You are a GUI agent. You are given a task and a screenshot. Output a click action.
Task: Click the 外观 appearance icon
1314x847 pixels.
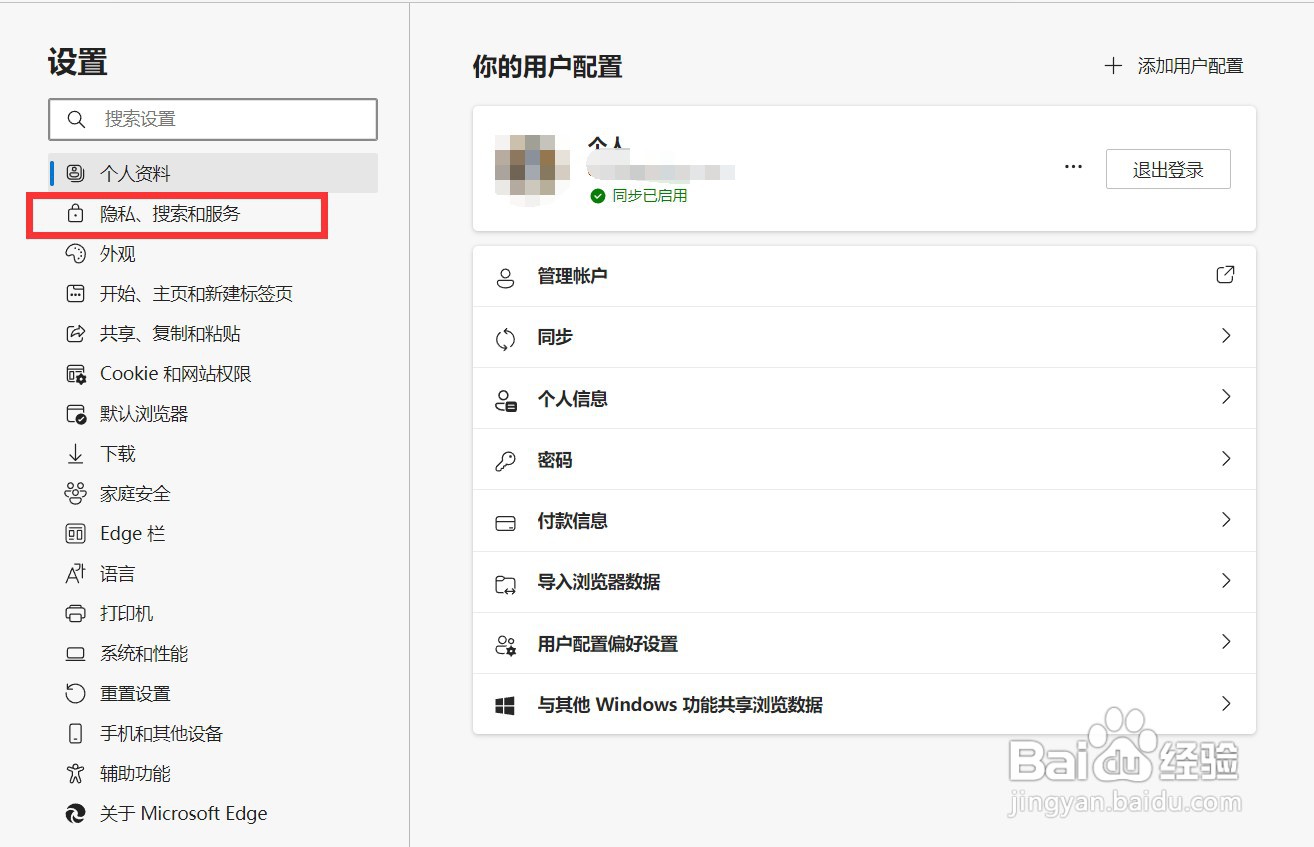click(x=76, y=253)
